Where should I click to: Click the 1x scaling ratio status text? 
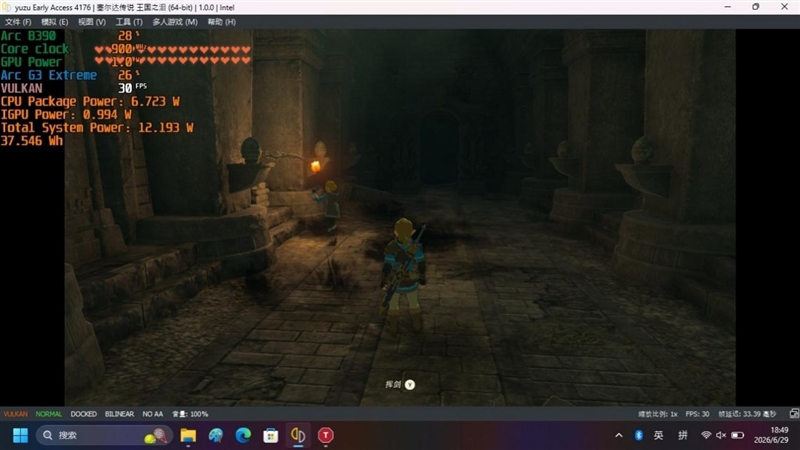[658, 414]
